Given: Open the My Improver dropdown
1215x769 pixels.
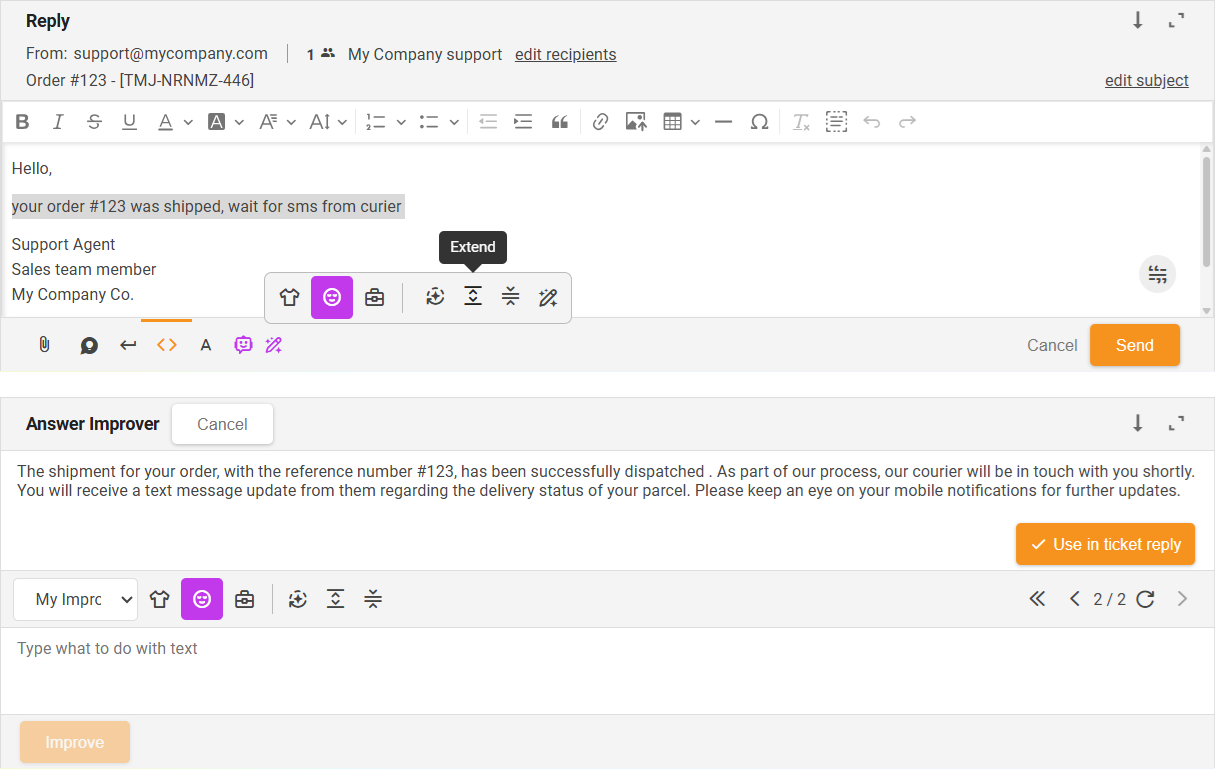Looking at the screenshot, I should pos(75,599).
